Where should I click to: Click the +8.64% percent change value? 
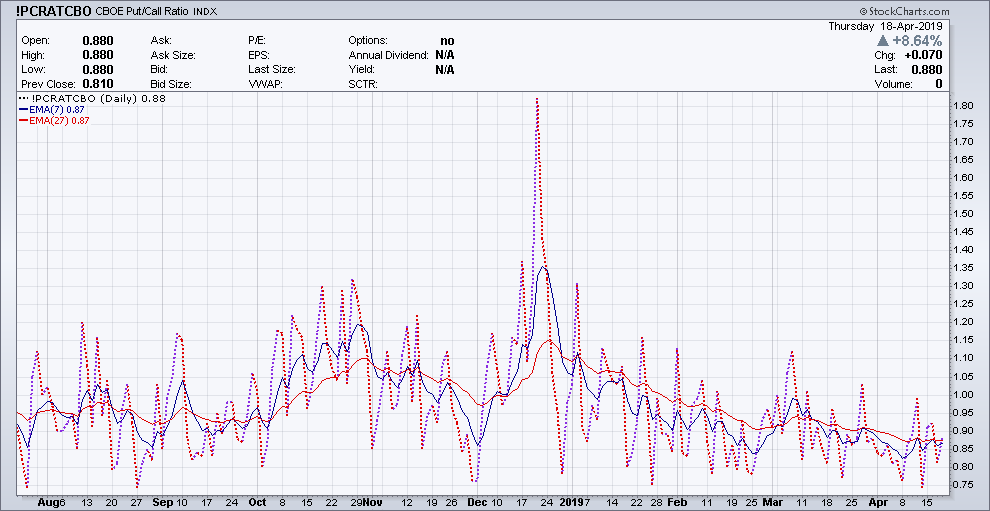pyautogui.click(x=918, y=41)
